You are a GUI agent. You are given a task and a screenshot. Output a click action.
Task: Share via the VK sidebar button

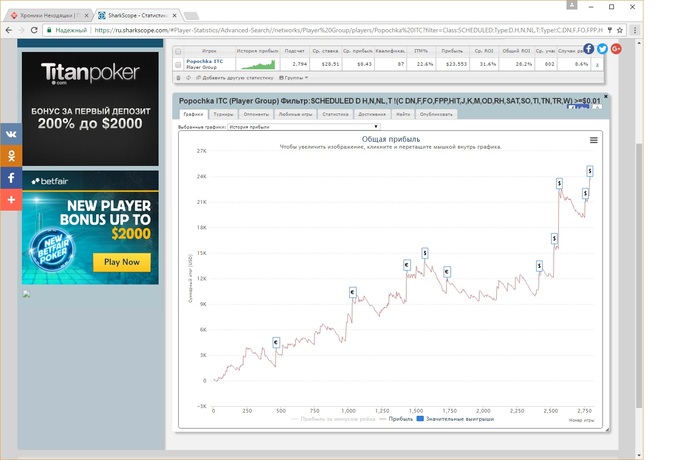11,134
